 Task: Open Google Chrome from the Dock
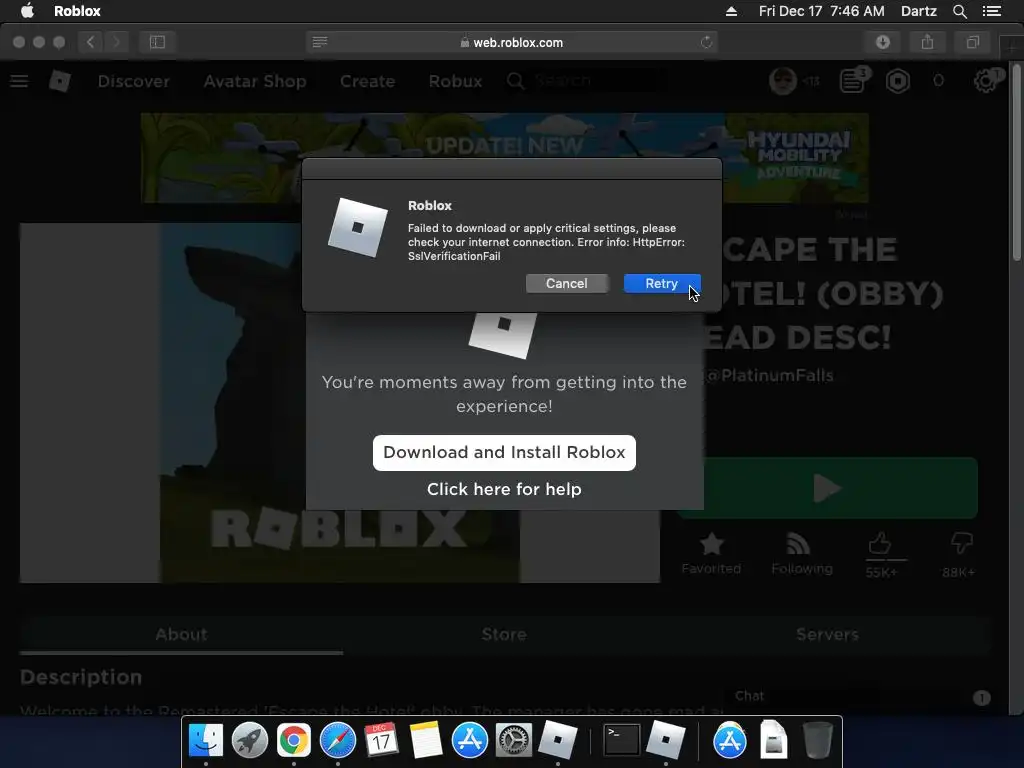pos(293,741)
